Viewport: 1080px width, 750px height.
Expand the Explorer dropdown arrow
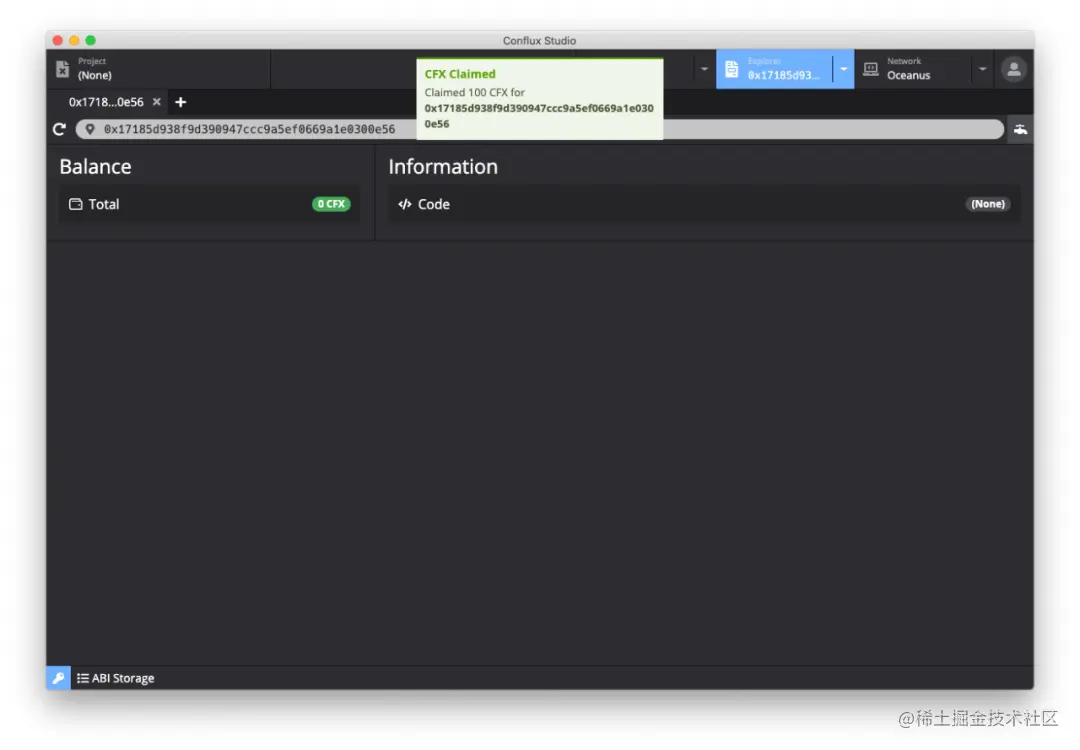[844, 69]
